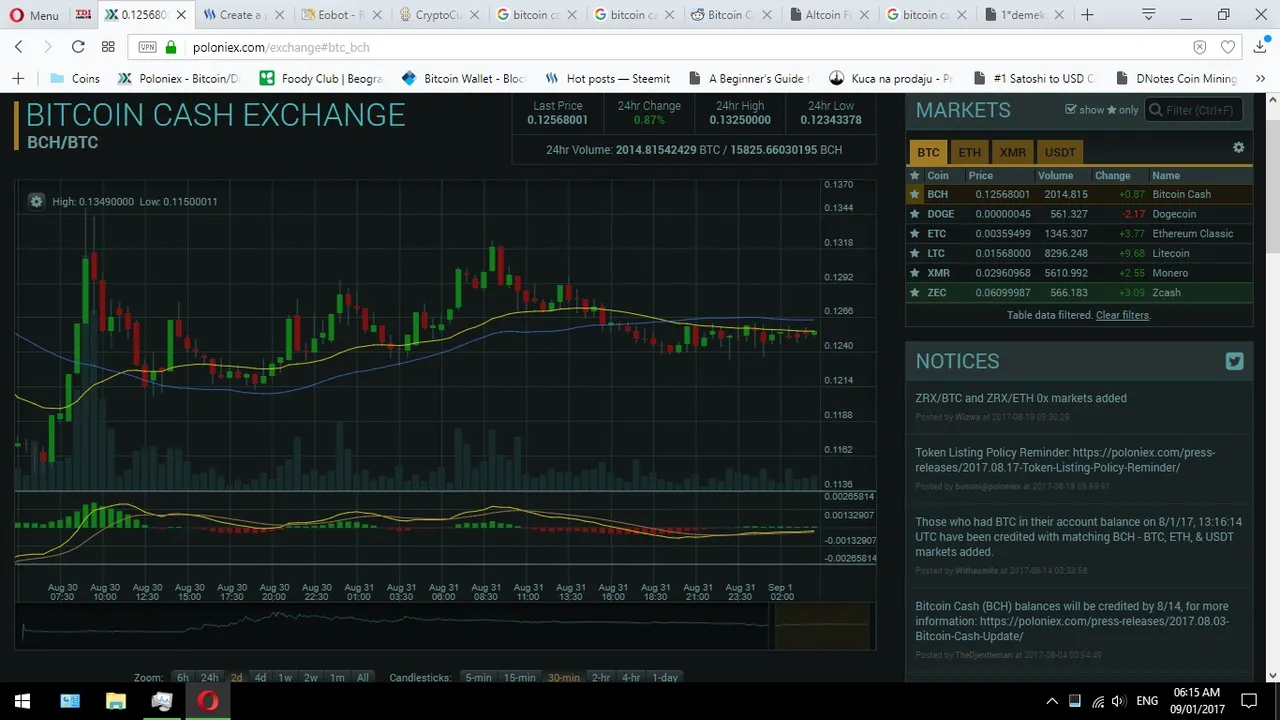Toggle favorite star for LTC row
The width and height of the screenshot is (1280, 720).
[914, 253]
